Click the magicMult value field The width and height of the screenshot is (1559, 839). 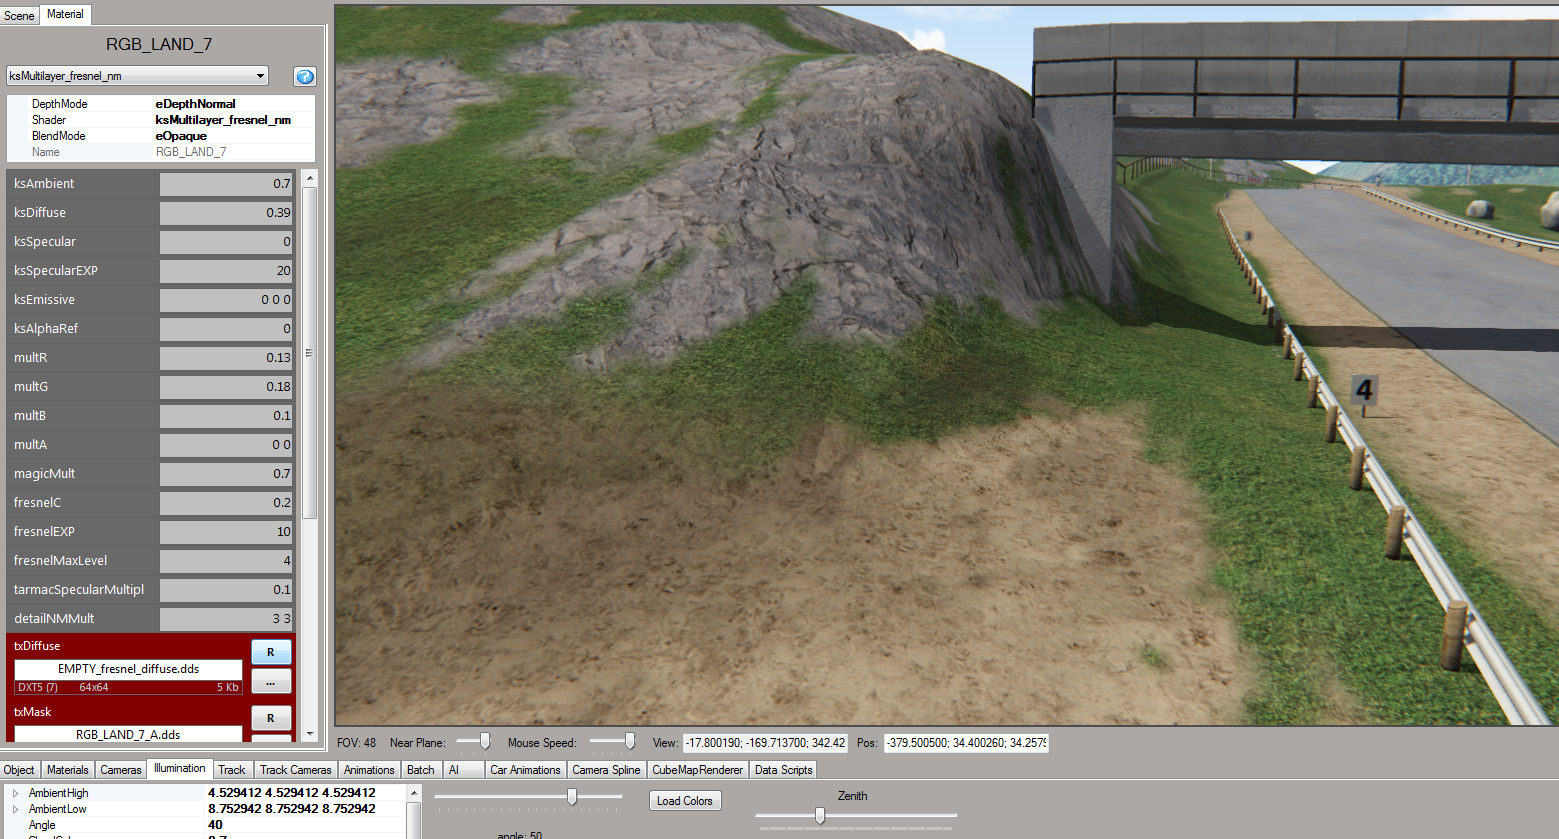tap(226, 474)
